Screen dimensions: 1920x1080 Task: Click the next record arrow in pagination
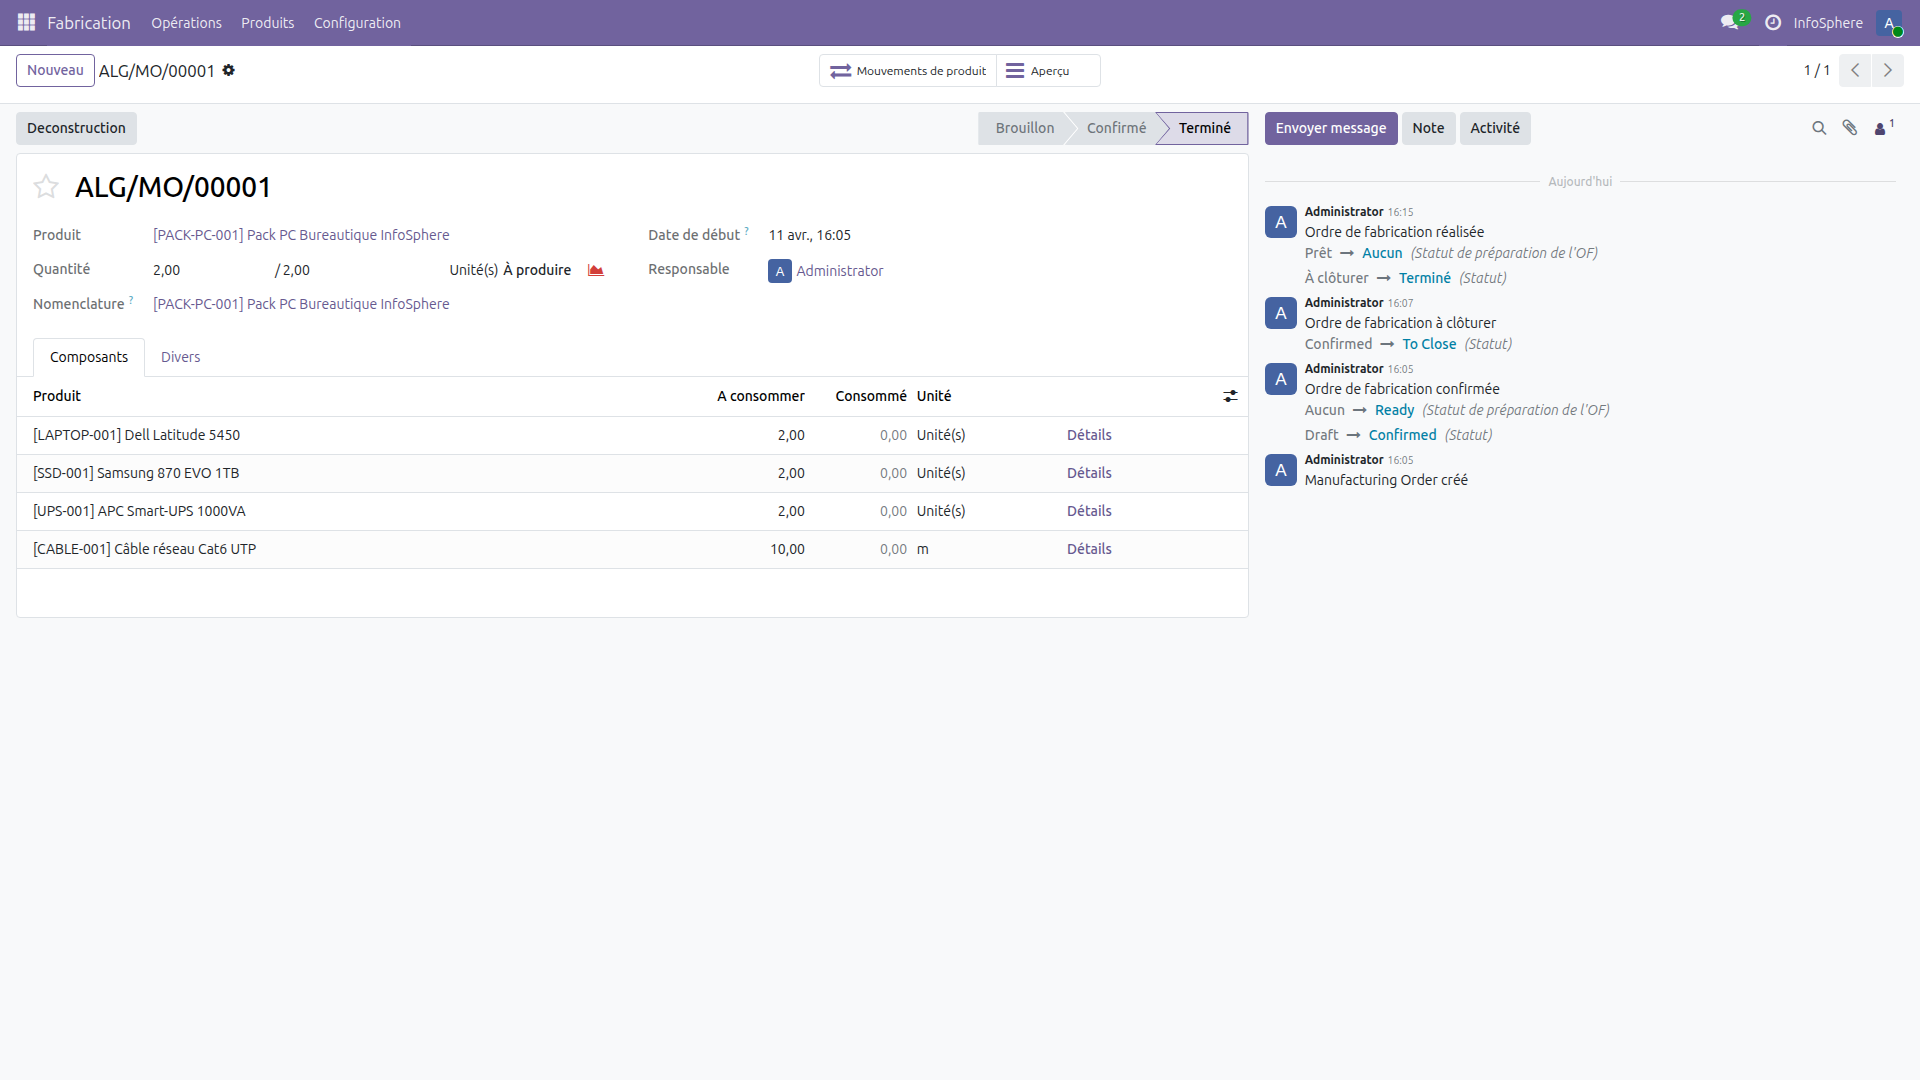coord(1889,70)
